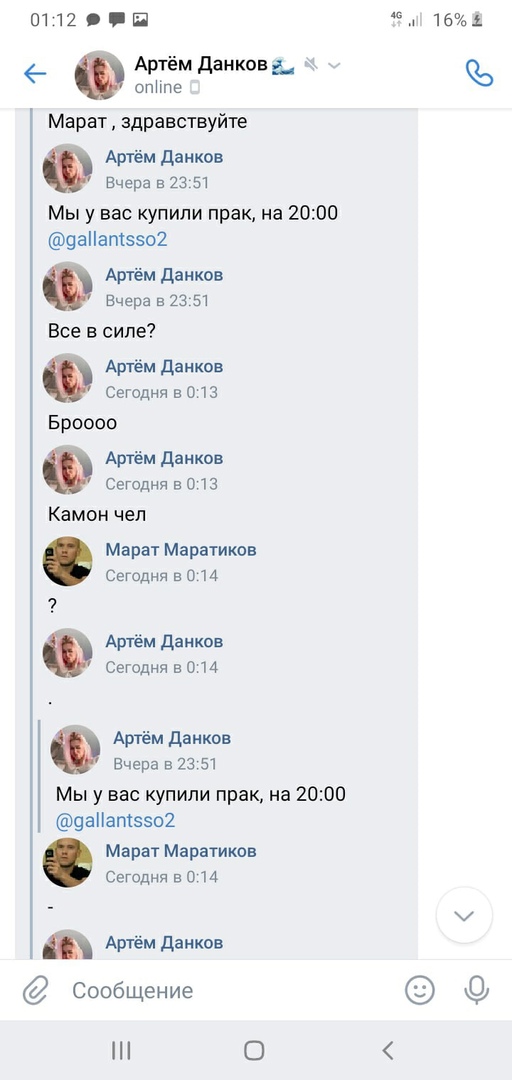
Task: Tap the Android home button
Action: [254, 1050]
